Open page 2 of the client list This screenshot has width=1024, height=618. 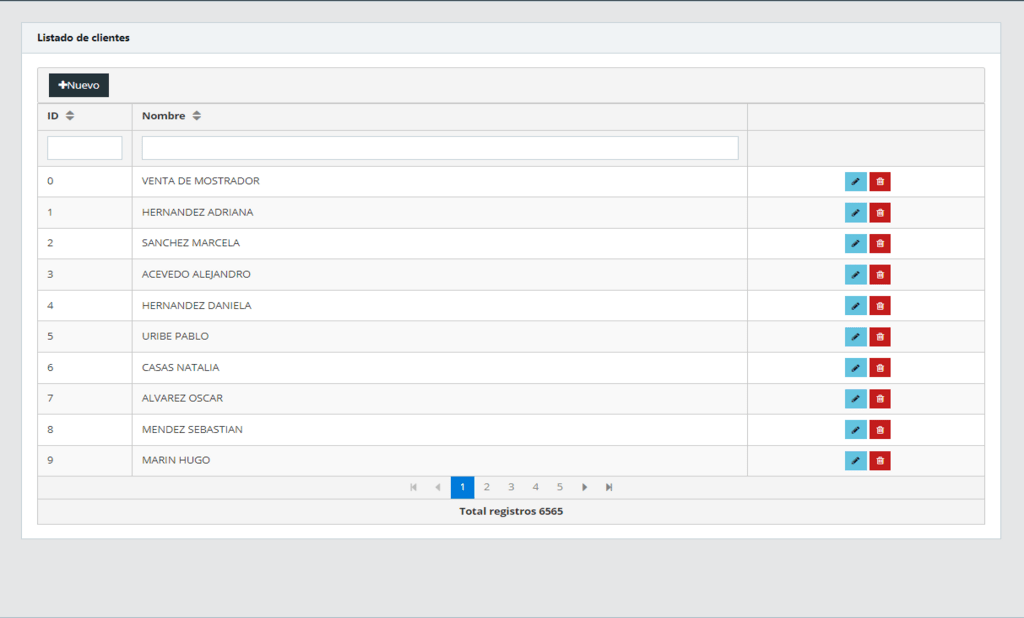click(487, 487)
